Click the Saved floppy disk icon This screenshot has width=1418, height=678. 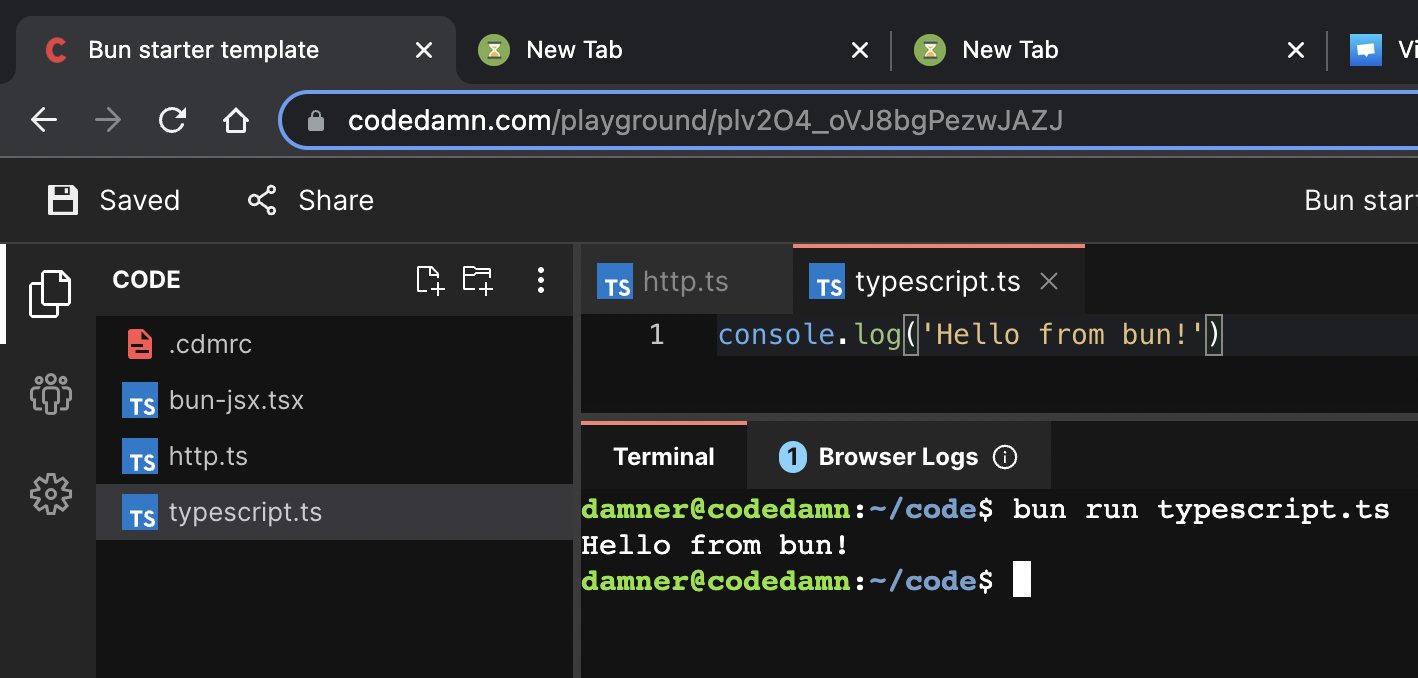[x=63, y=200]
